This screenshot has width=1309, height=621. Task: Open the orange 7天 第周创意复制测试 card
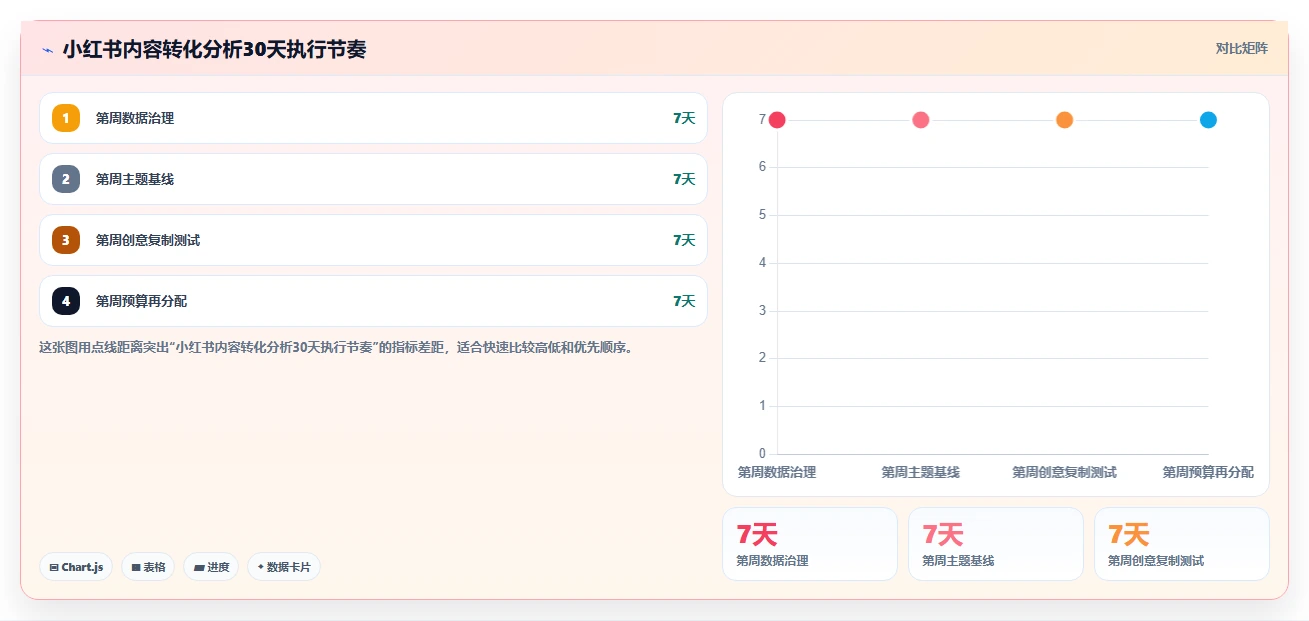click(1182, 544)
